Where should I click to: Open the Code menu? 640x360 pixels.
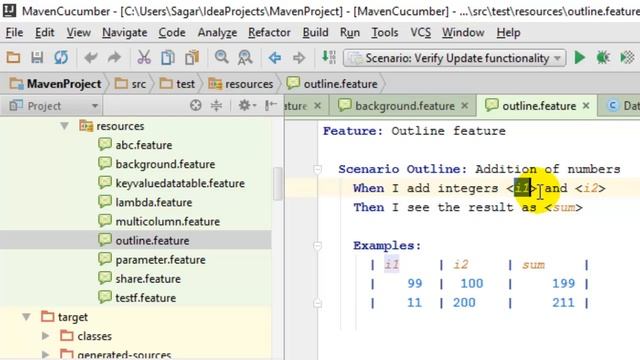pyautogui.click(x=172, y=33)
